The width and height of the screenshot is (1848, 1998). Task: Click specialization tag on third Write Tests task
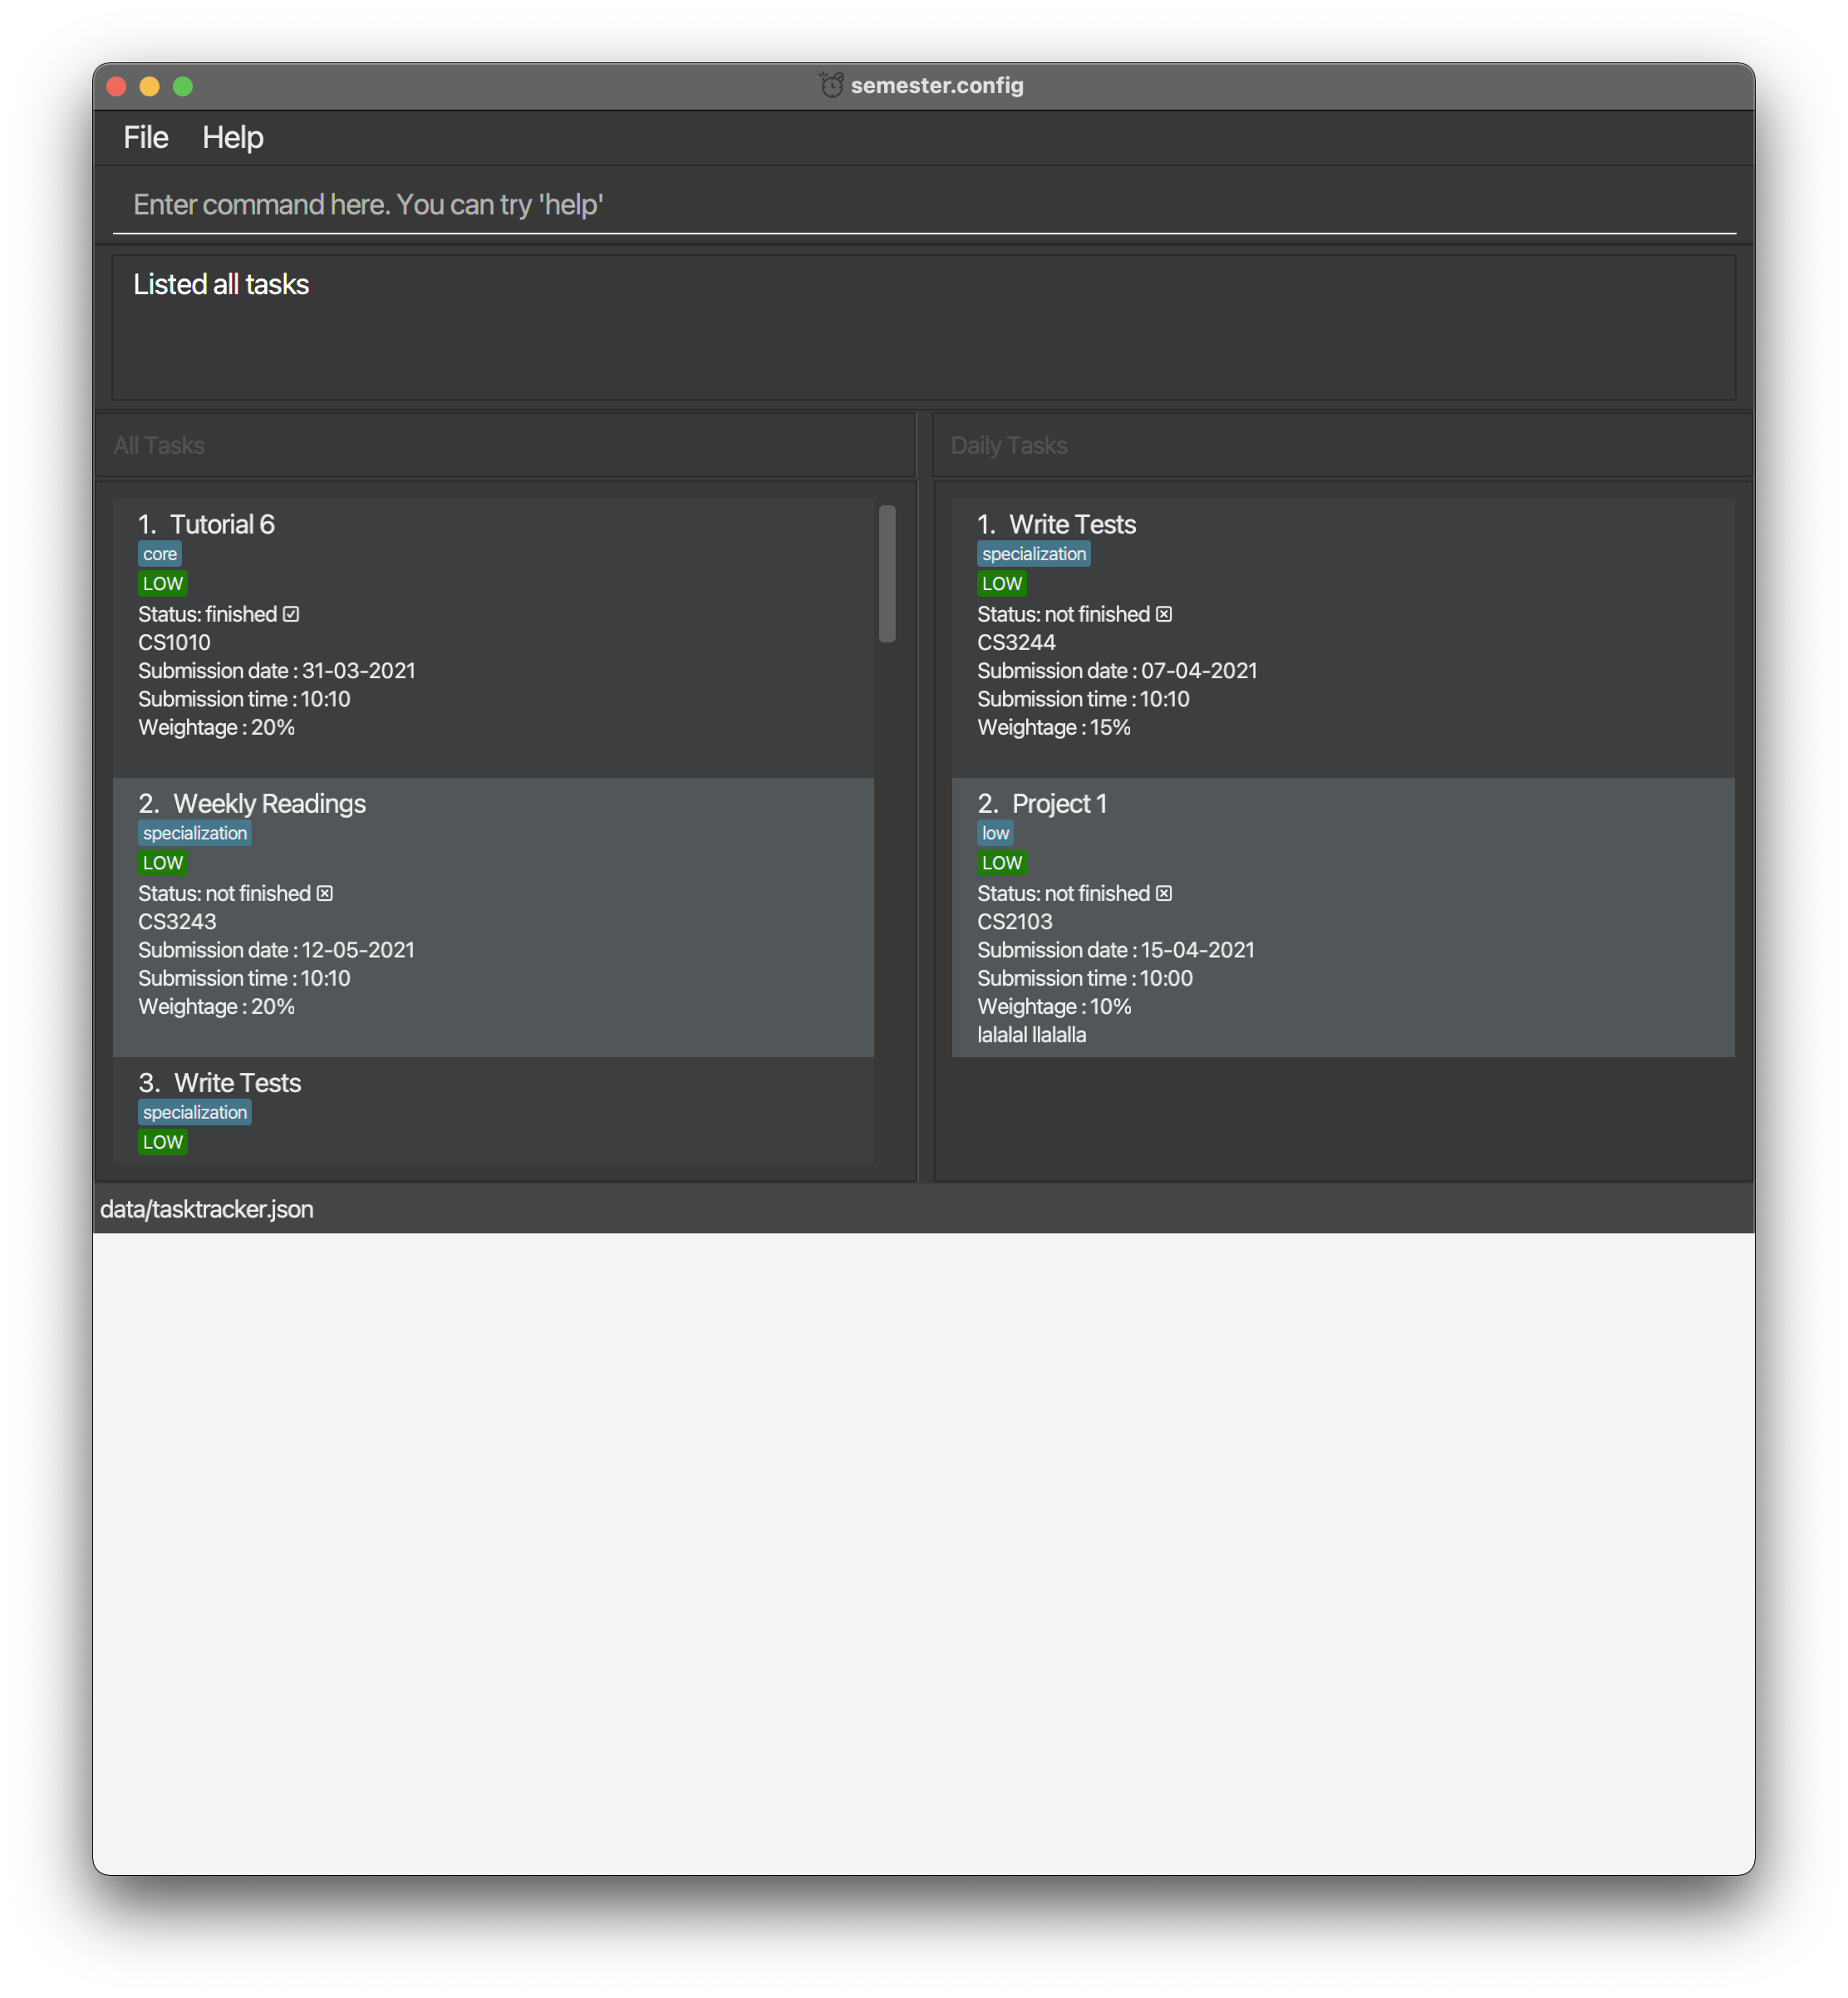pyautogui.click(x=194, y=1112)
